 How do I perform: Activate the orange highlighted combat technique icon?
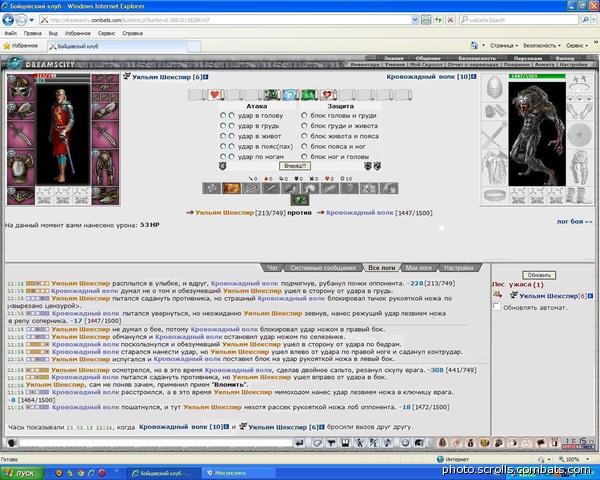(x=232, y=188)
